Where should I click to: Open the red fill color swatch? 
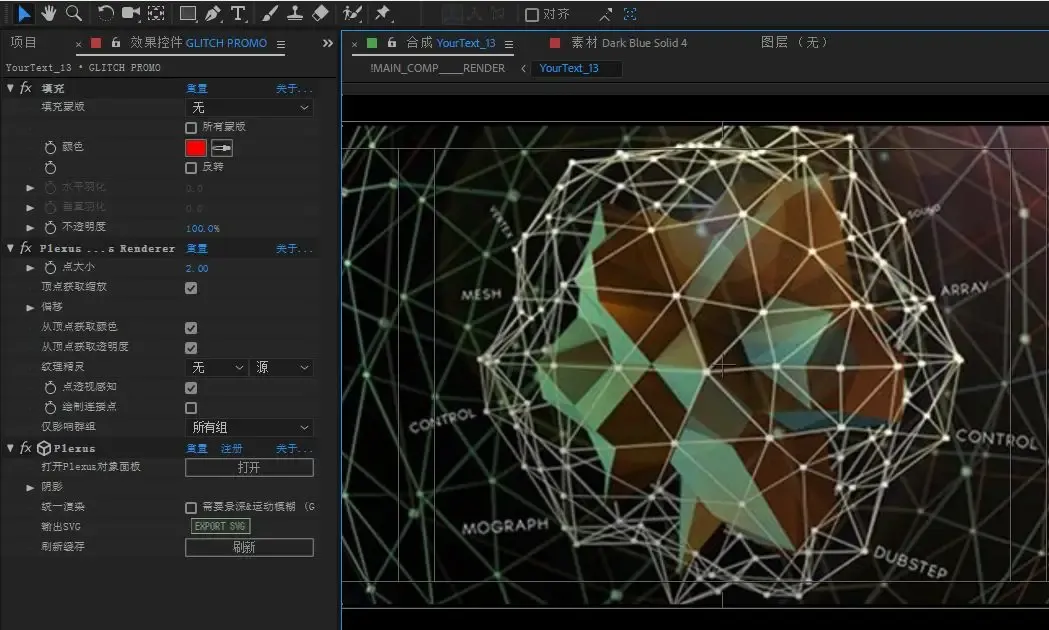pos(196,148)
